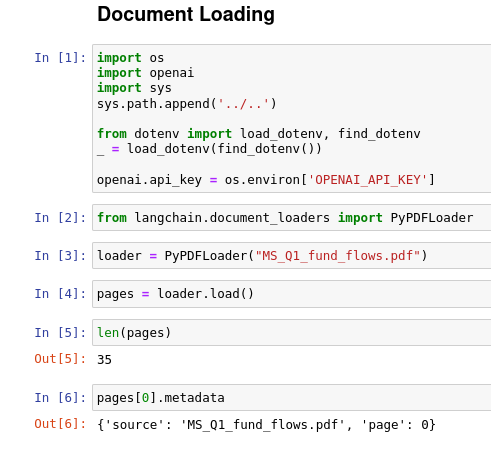Click the loader = PyPDFLoader cell

coord(291,256)
